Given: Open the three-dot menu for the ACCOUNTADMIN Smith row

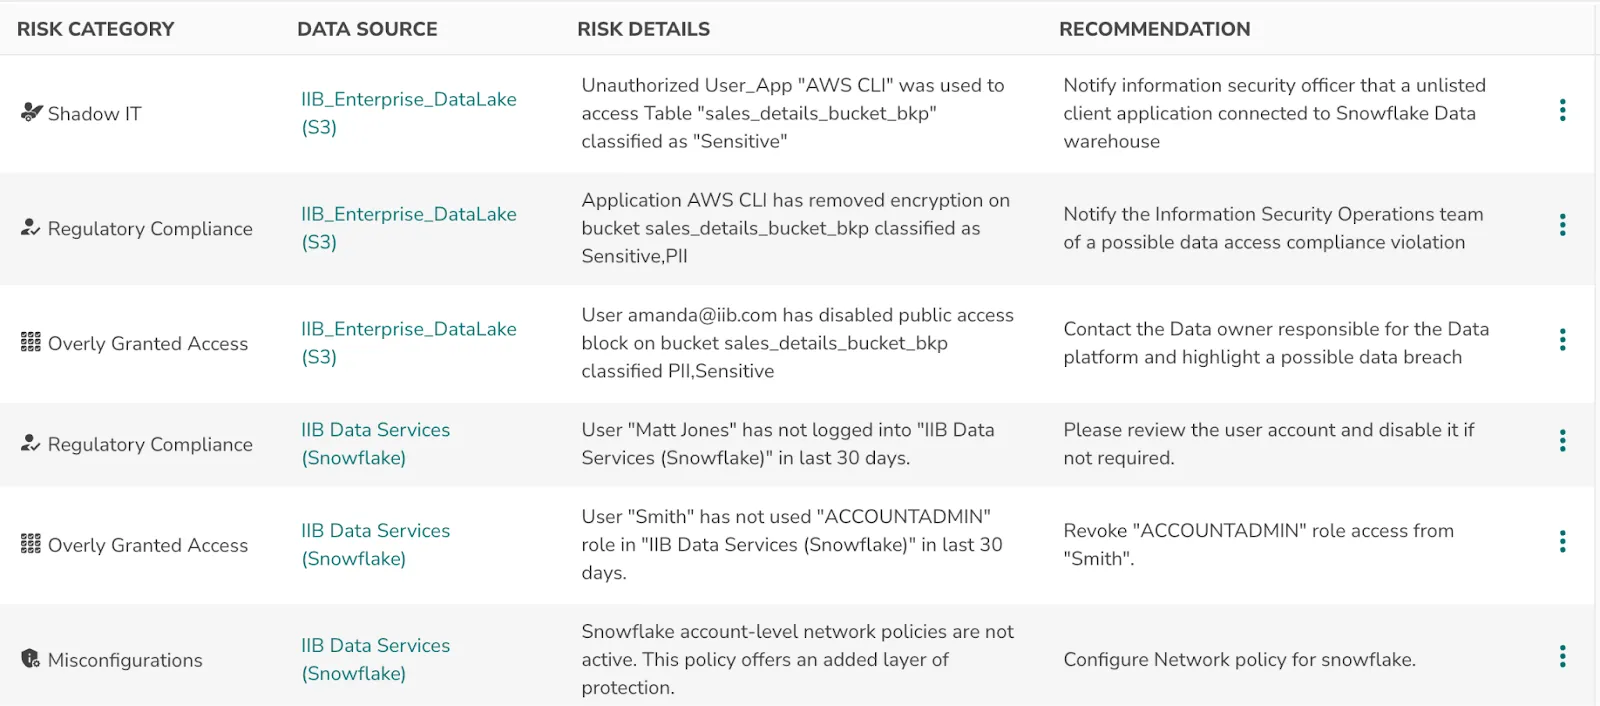Looking at the screenshot, I should (1562, 542).
